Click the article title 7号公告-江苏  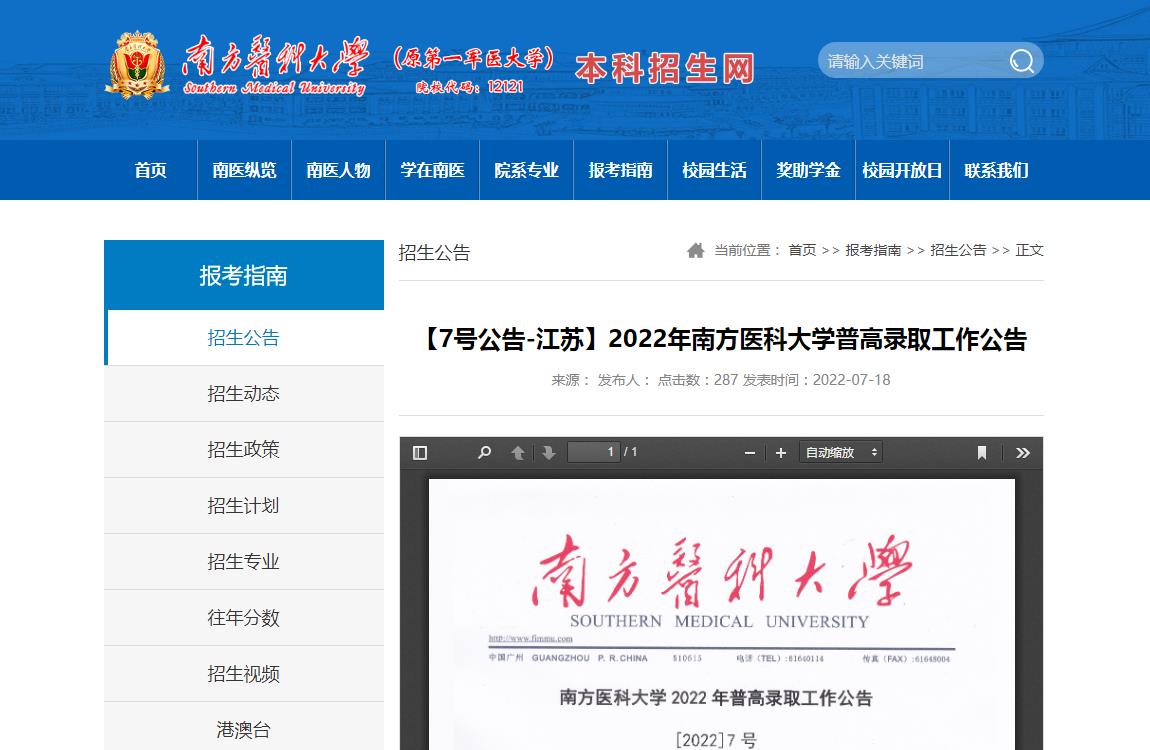pyautogui.click(x=721, y=339)
